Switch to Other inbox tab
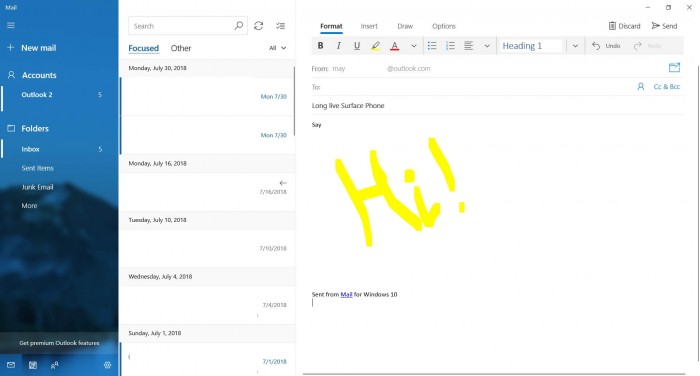This screenshot has height=376, width=700. [181, 48]
